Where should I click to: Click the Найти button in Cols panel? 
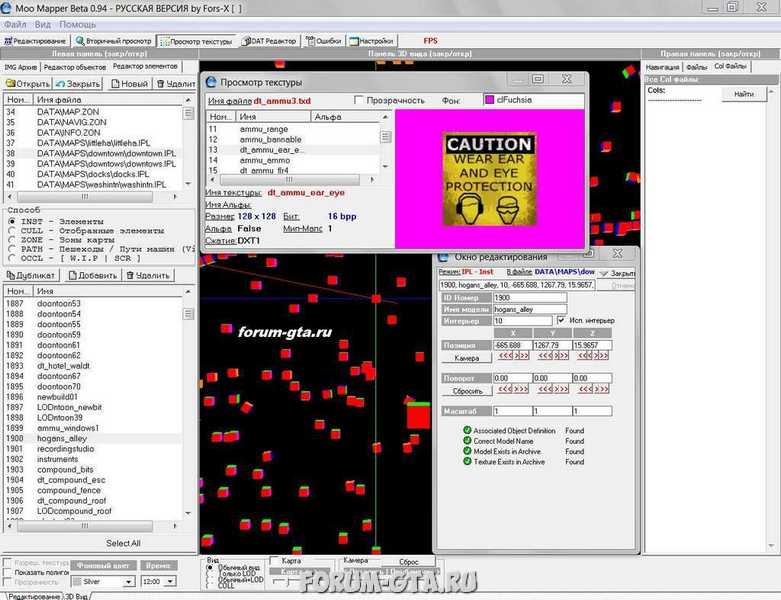coord(744,94)
